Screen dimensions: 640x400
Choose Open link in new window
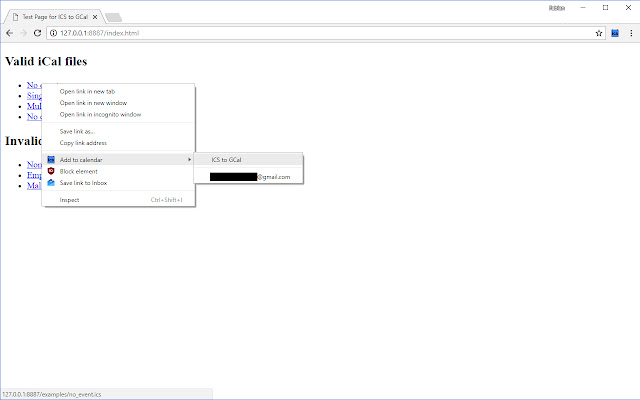point(118,103)
